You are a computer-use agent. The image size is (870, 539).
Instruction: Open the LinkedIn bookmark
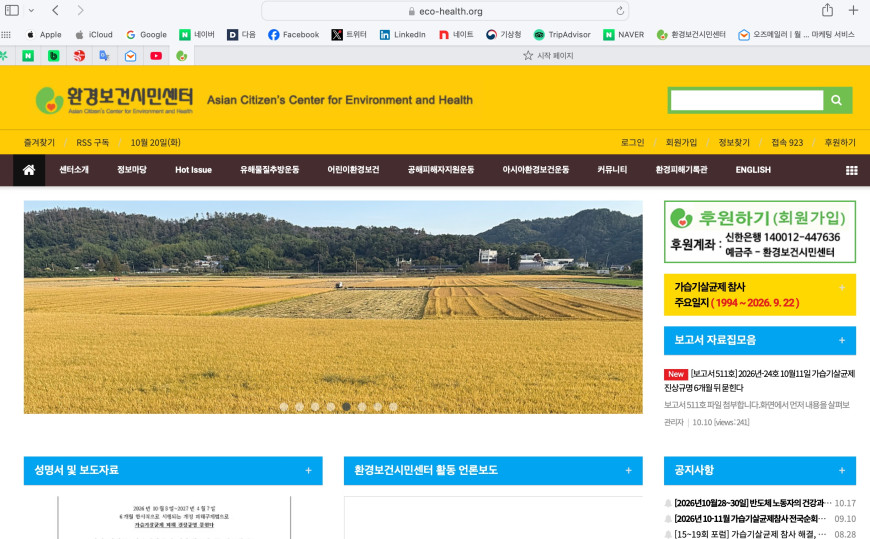pos(402,34)
